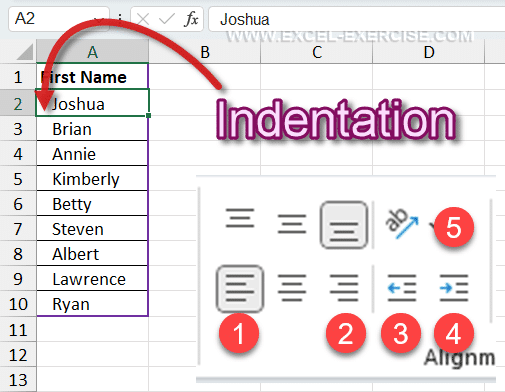Click the Align Right icon

pyautogui.click(x=344, y=288)
